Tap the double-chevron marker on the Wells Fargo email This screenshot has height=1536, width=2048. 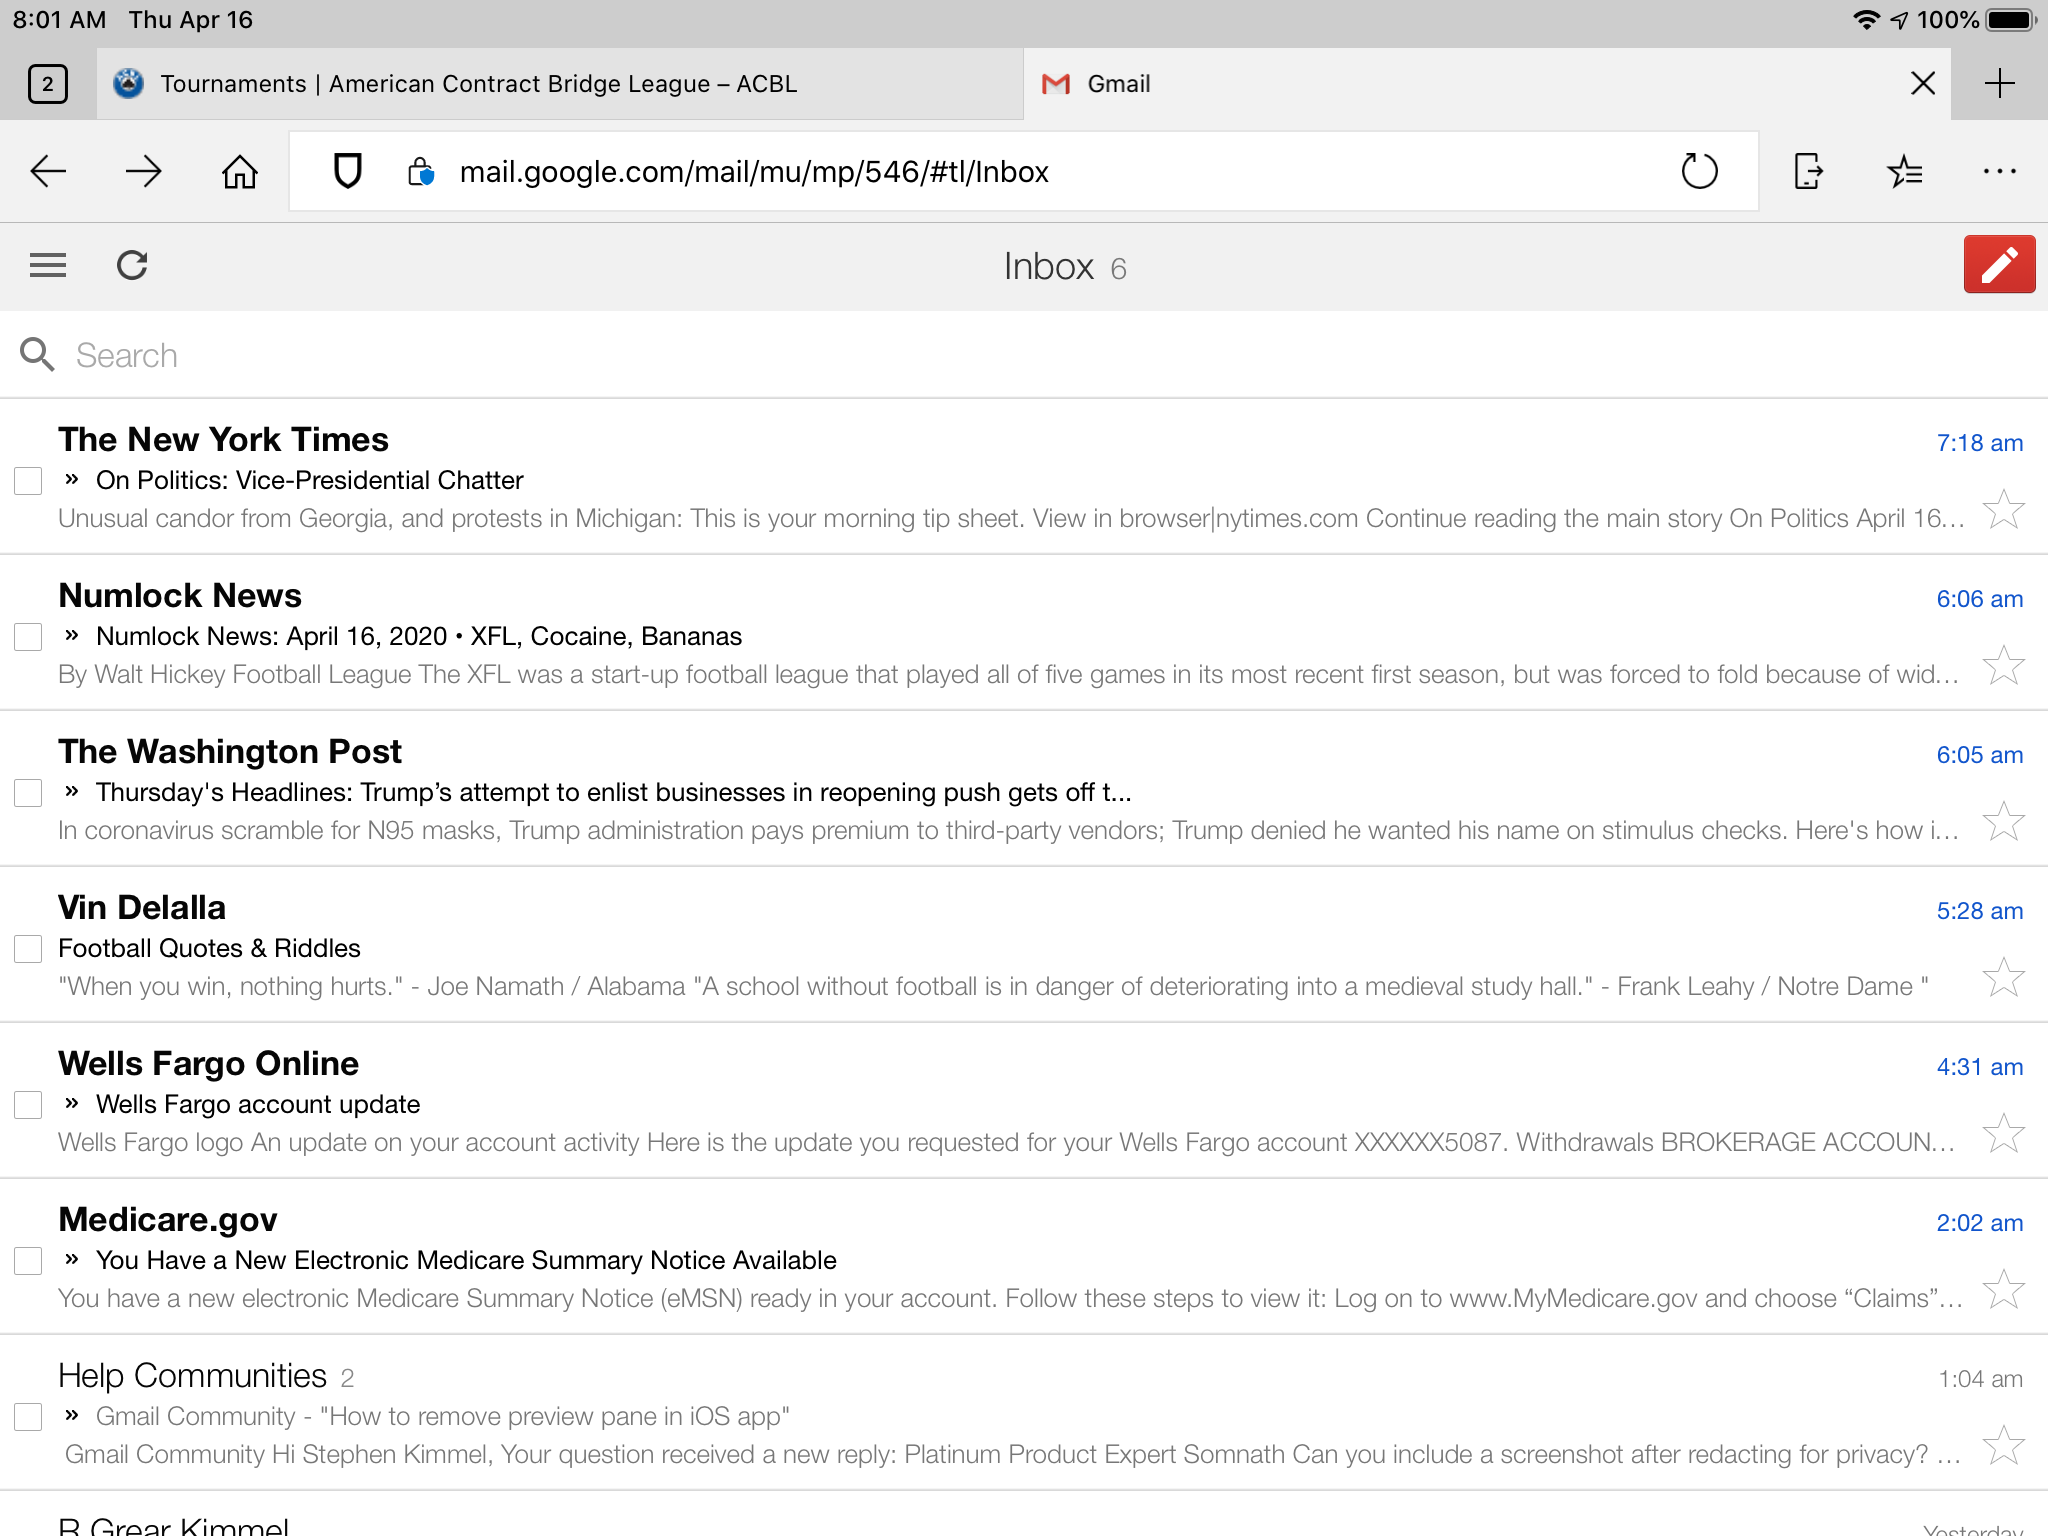pyautogui.click(x=71, y=1104)
